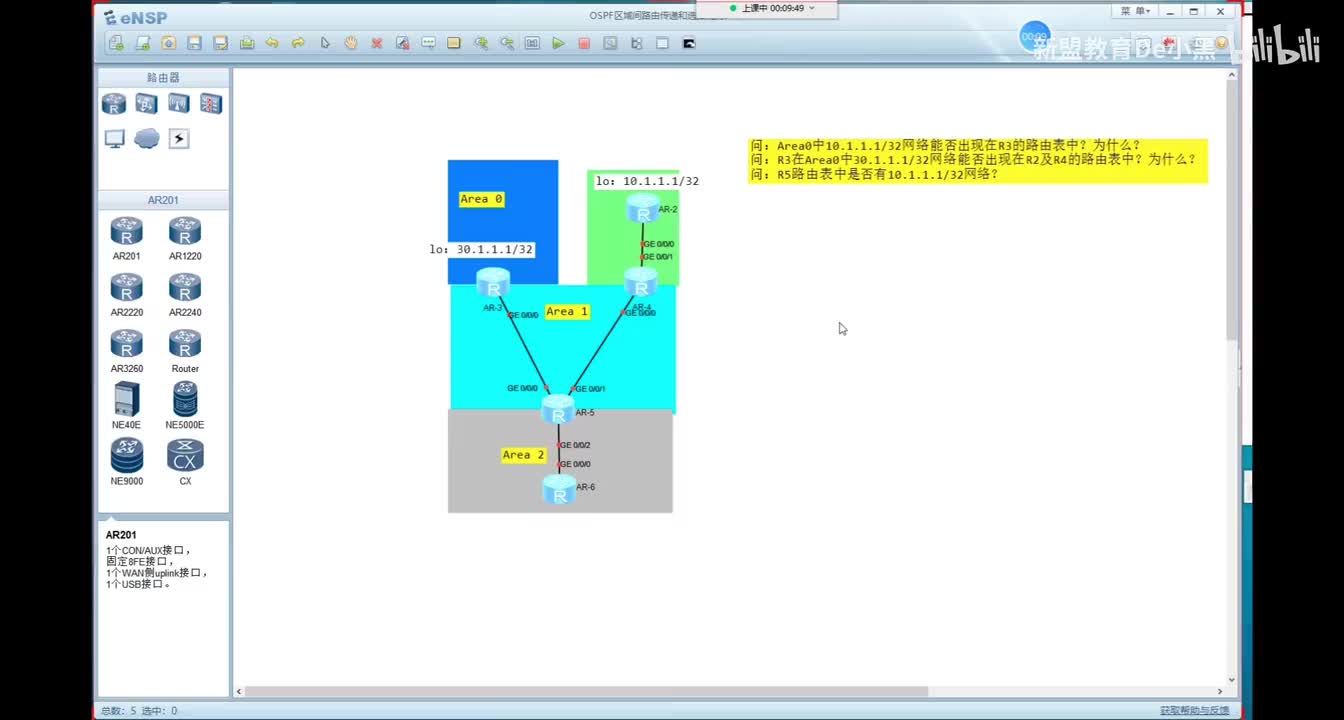Select the PC terminal device category

pyautogui.click(x=114, y=139)
